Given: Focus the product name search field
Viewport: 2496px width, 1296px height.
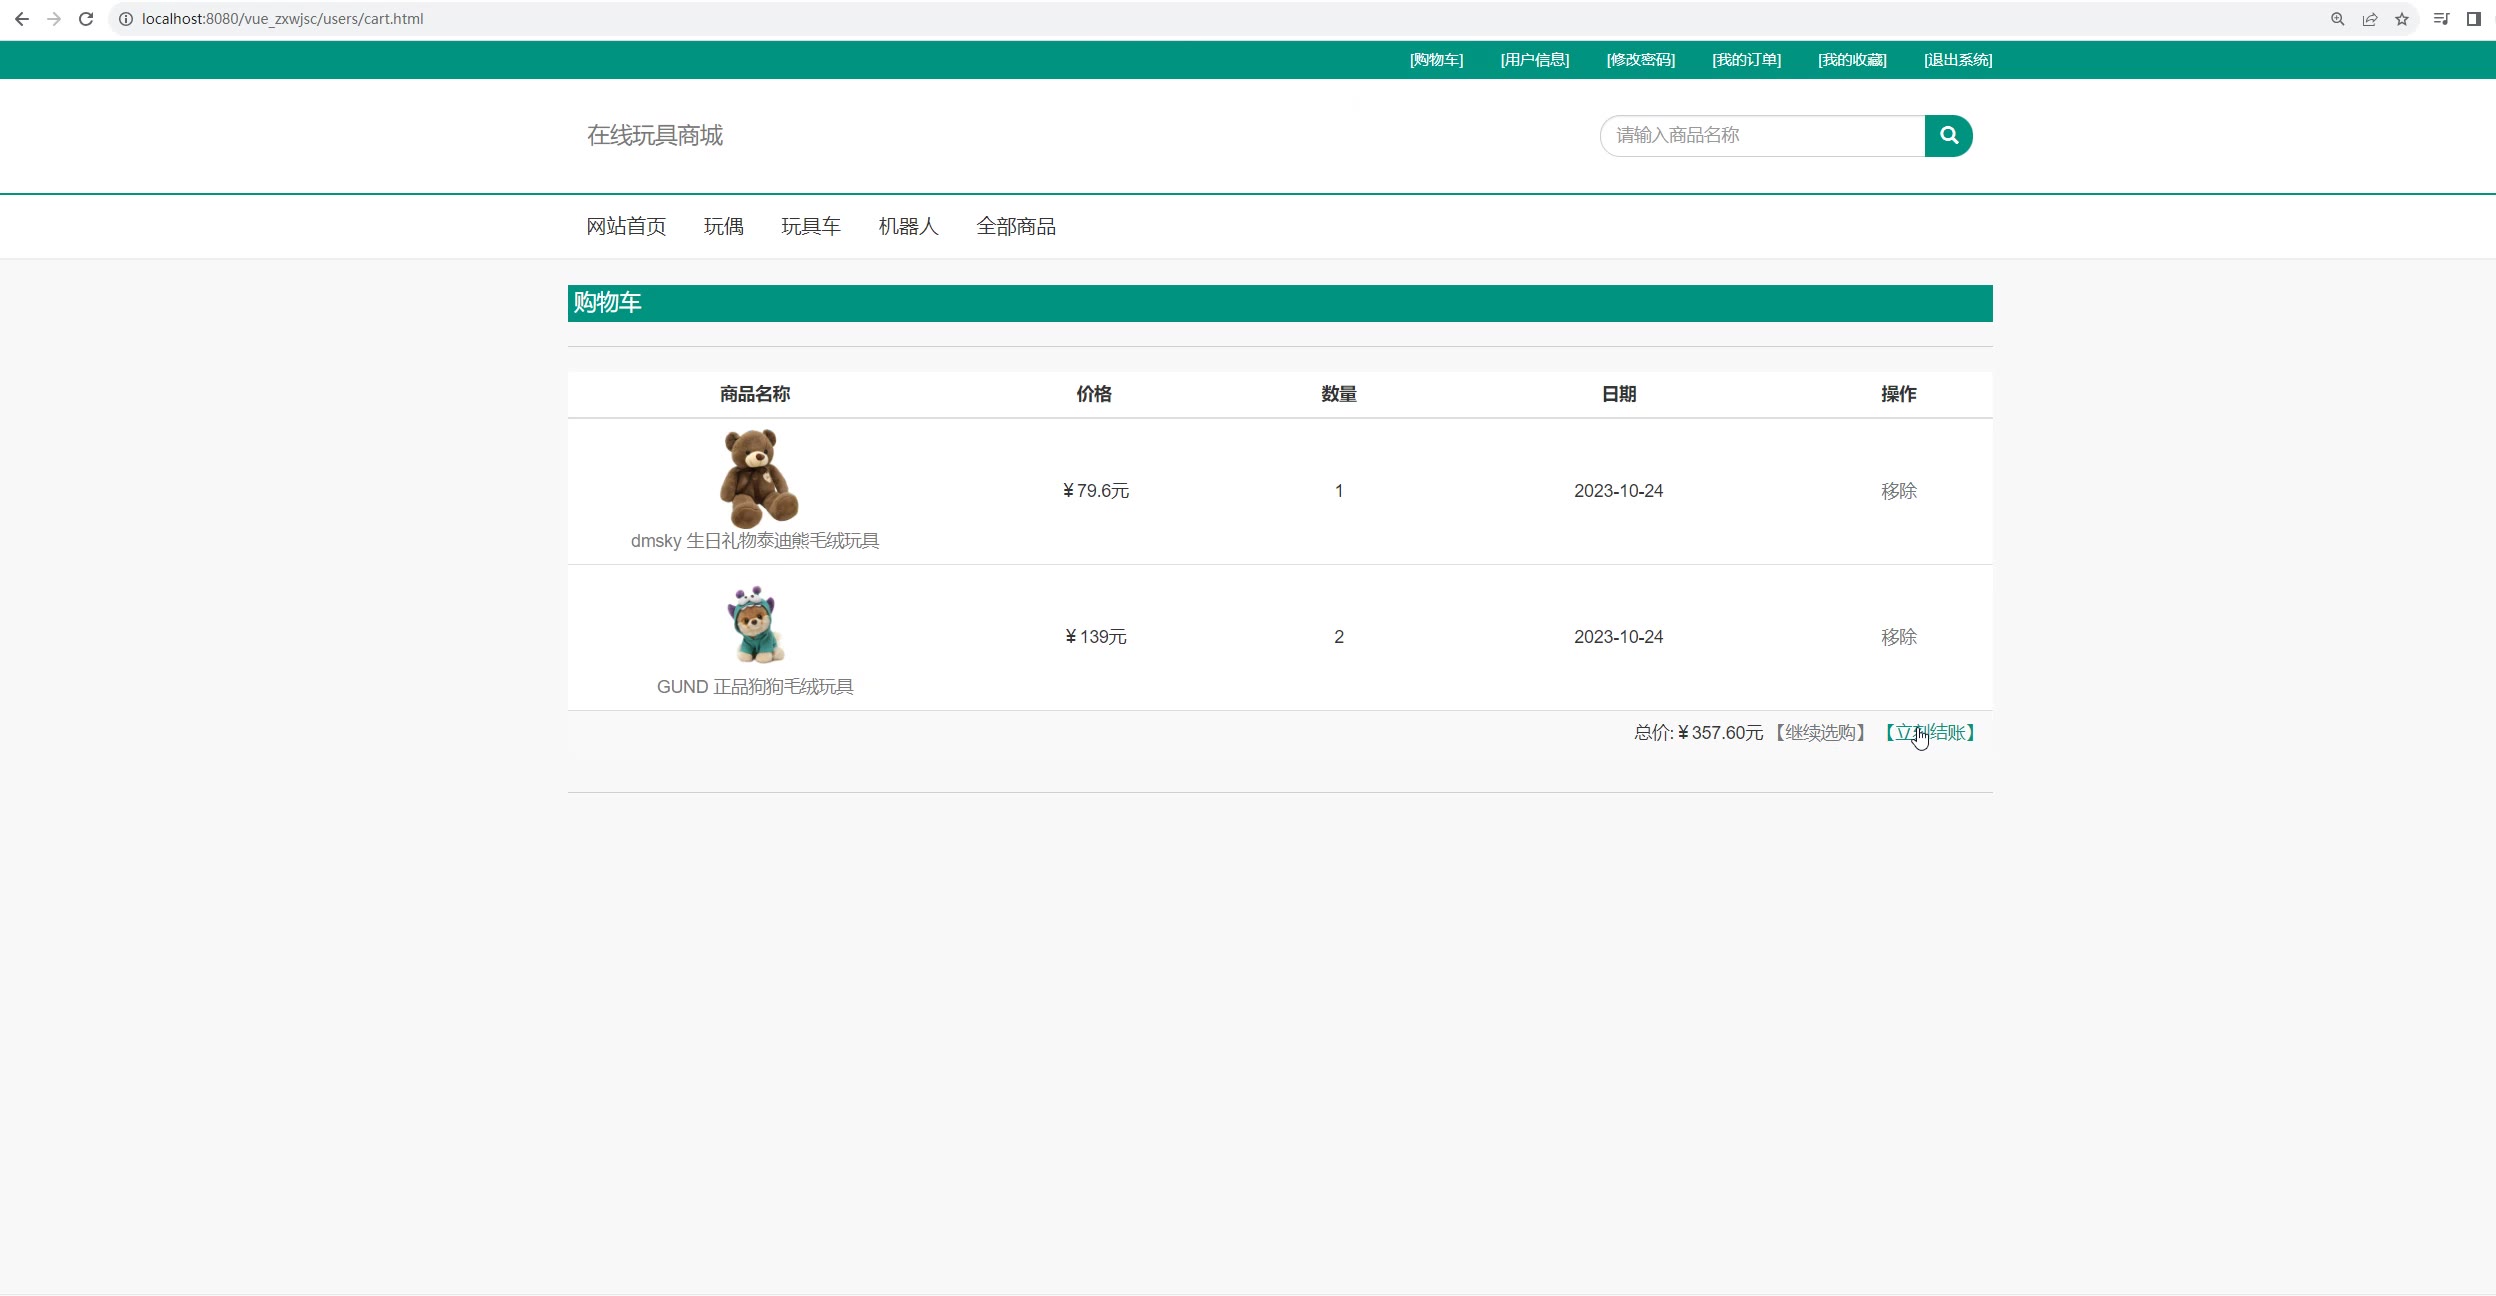Looking at the screenshot, I should tap(1760, 136).
